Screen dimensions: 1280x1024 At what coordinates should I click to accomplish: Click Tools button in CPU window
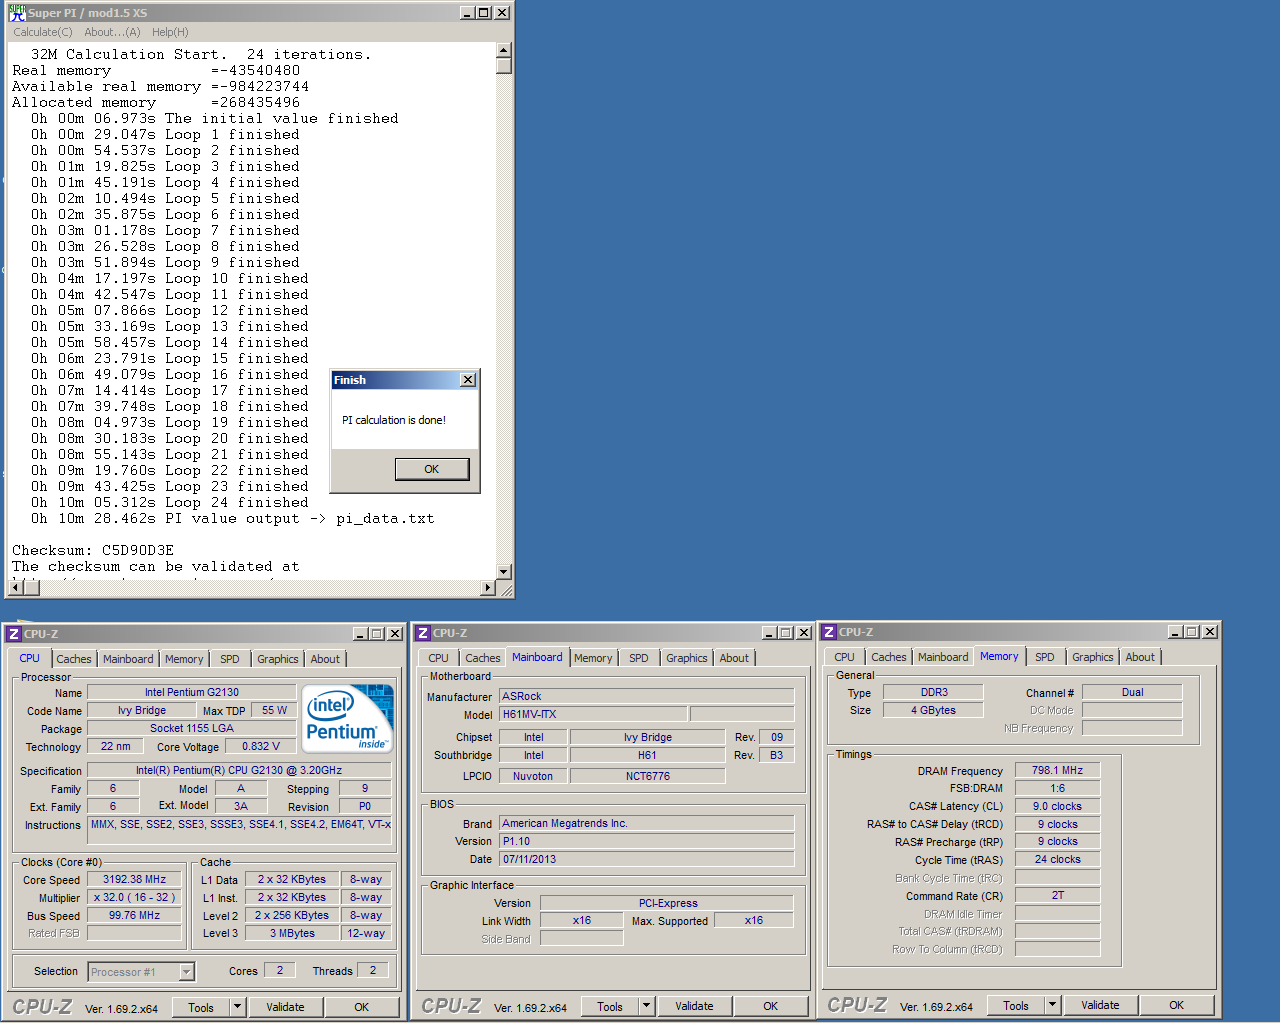[201, 1007]
